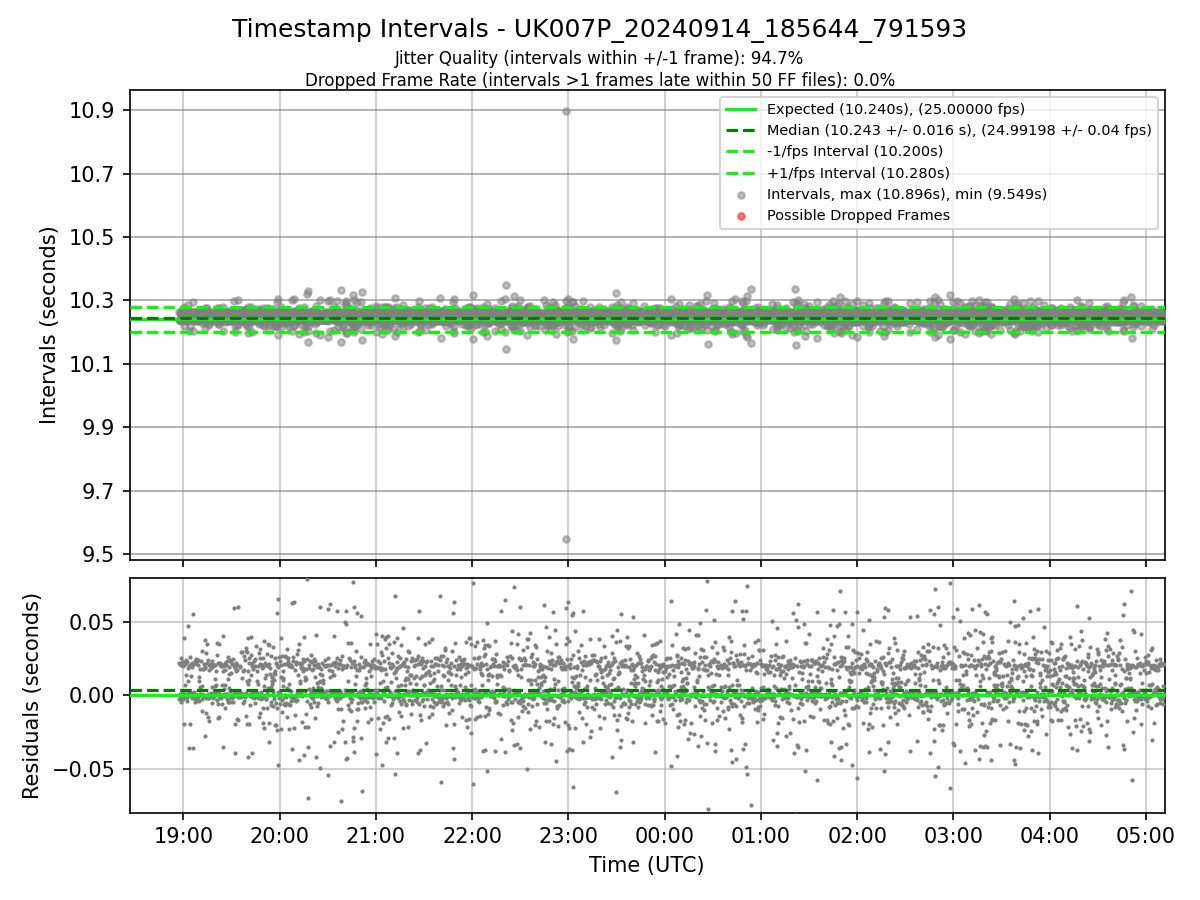Click the '02:00' time tick label
The width and height of the screenshot is (1200, 900).
[856, 834]
